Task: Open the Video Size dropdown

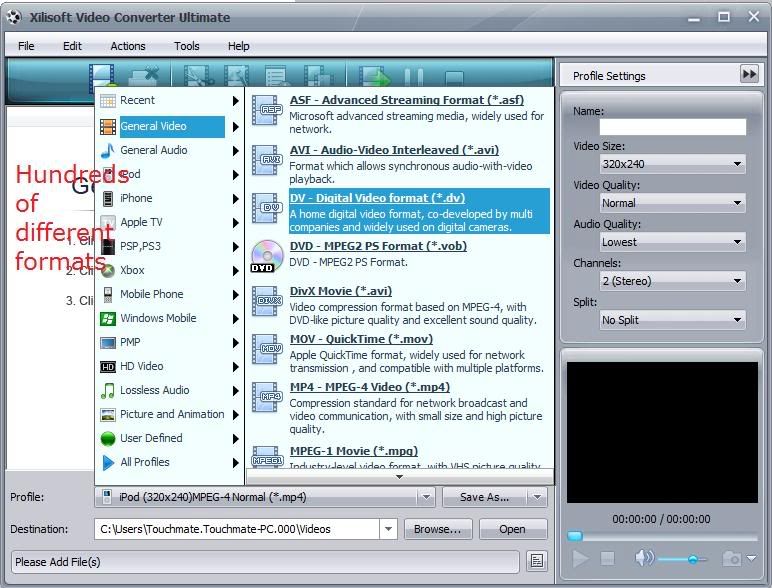Action: (672, 164)
